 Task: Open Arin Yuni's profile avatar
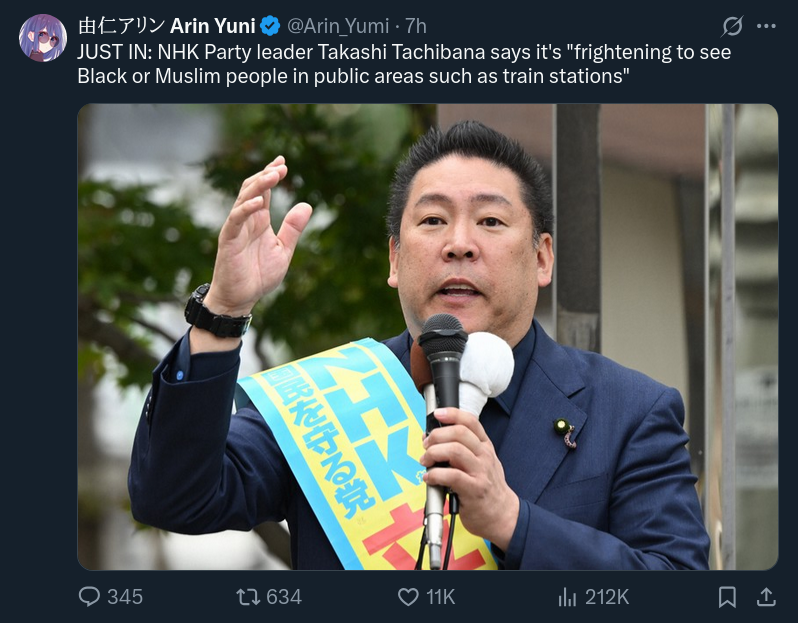43,38
